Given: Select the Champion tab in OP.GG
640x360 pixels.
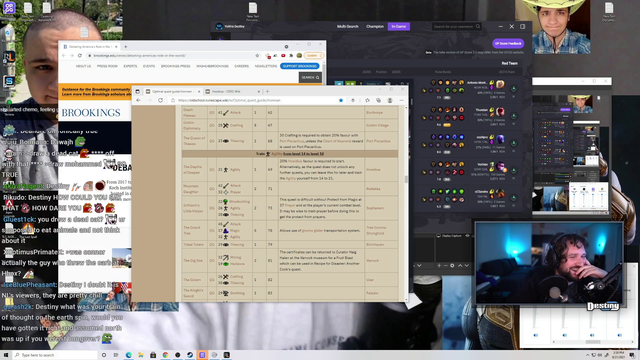Looking at the screenshot, I should pyautogui.click(x=375, y=27).
